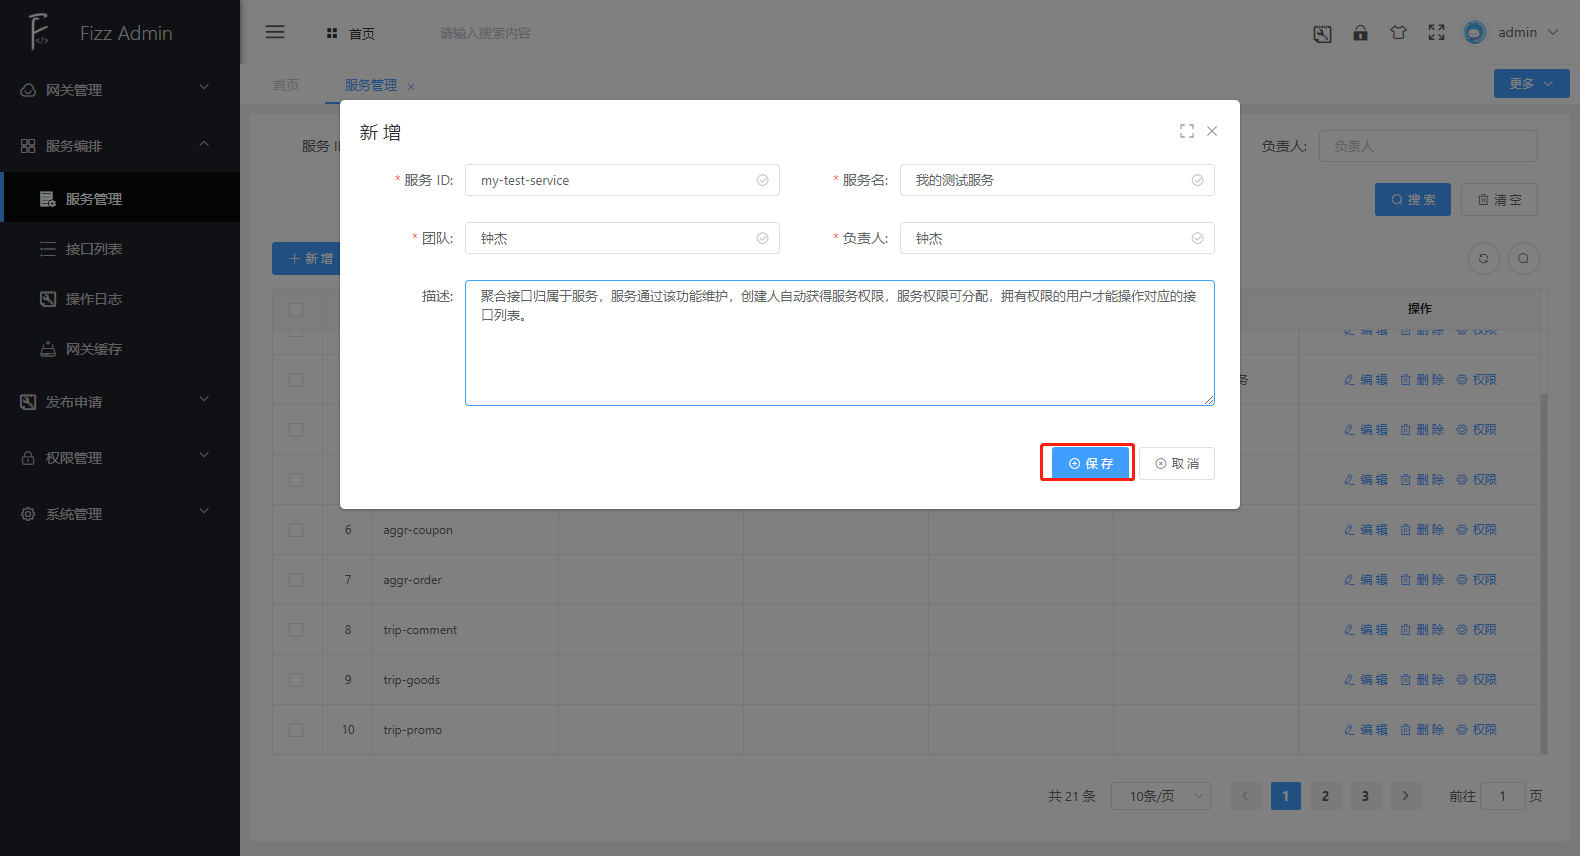Click the 保存 button
The width and height of the screenshot is (1580, 856).
1089,463
